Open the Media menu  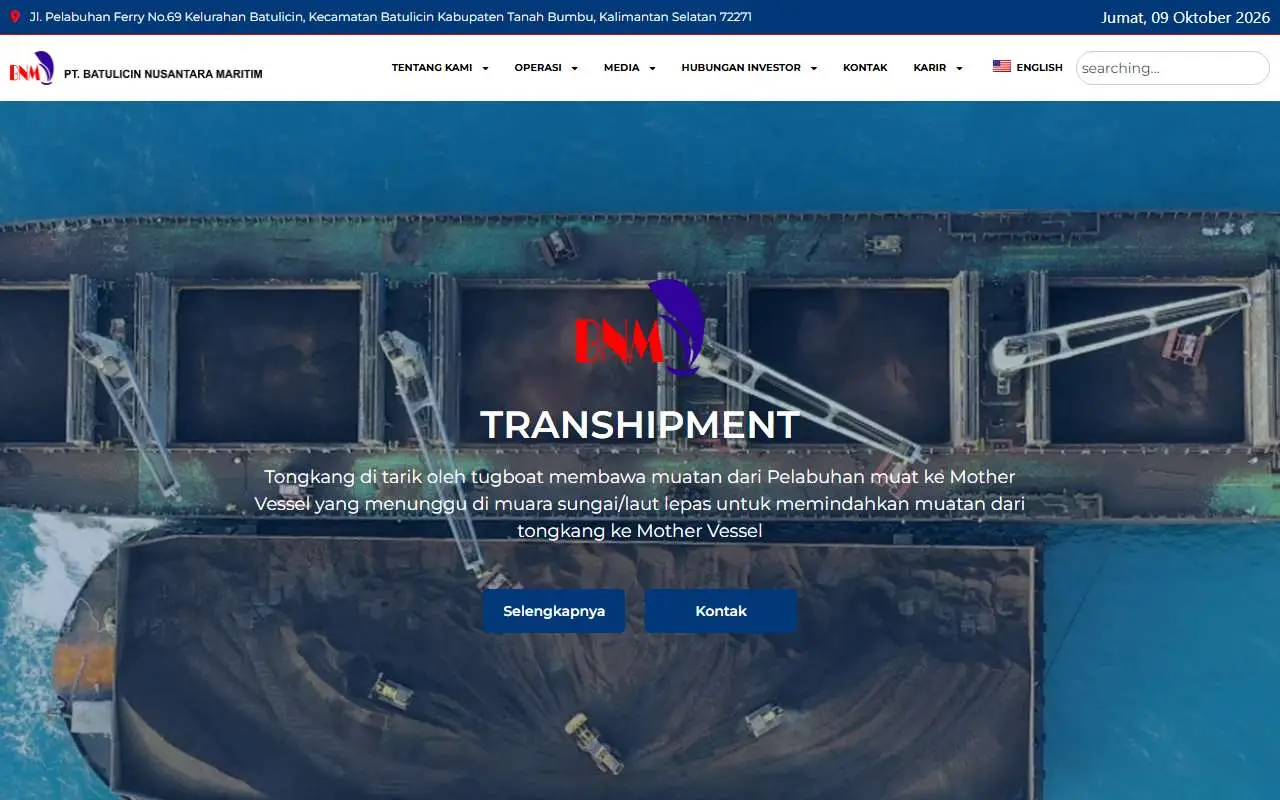point(621,68)
